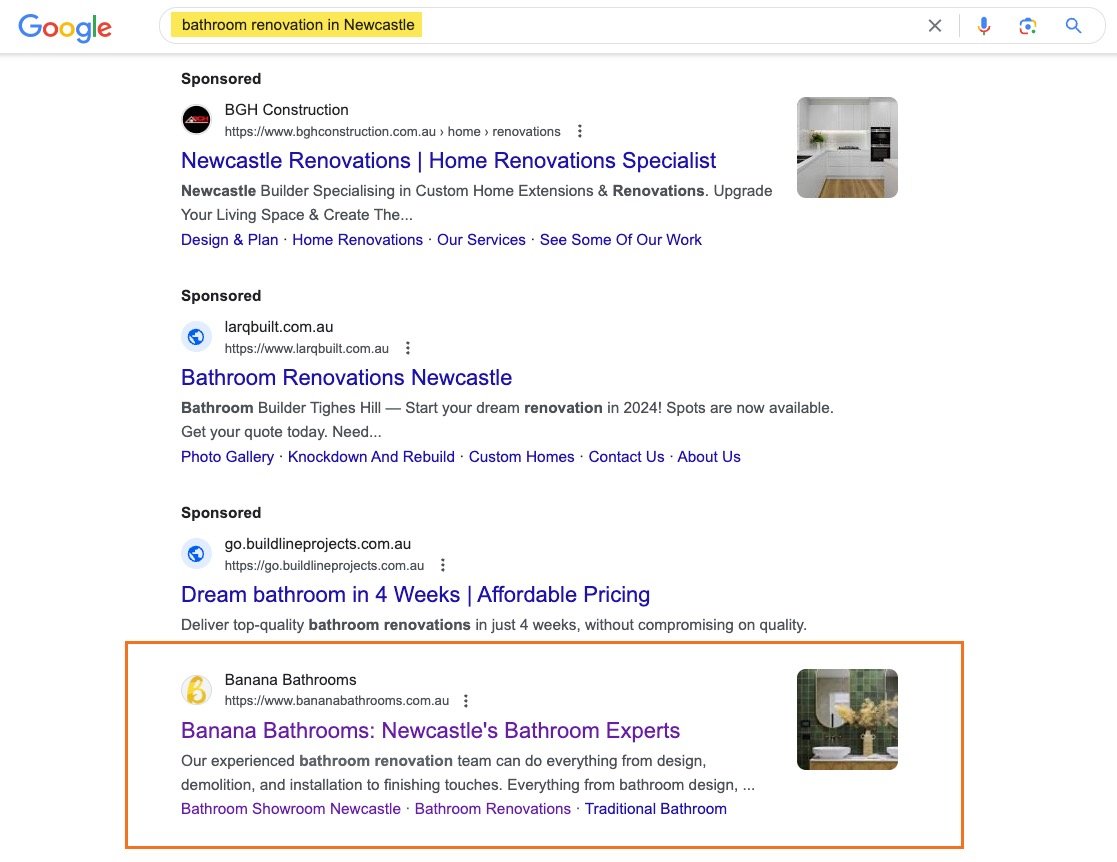
Task: Open Dream bathroom in 4 Weeks link
Action: [x=415, y=594]
